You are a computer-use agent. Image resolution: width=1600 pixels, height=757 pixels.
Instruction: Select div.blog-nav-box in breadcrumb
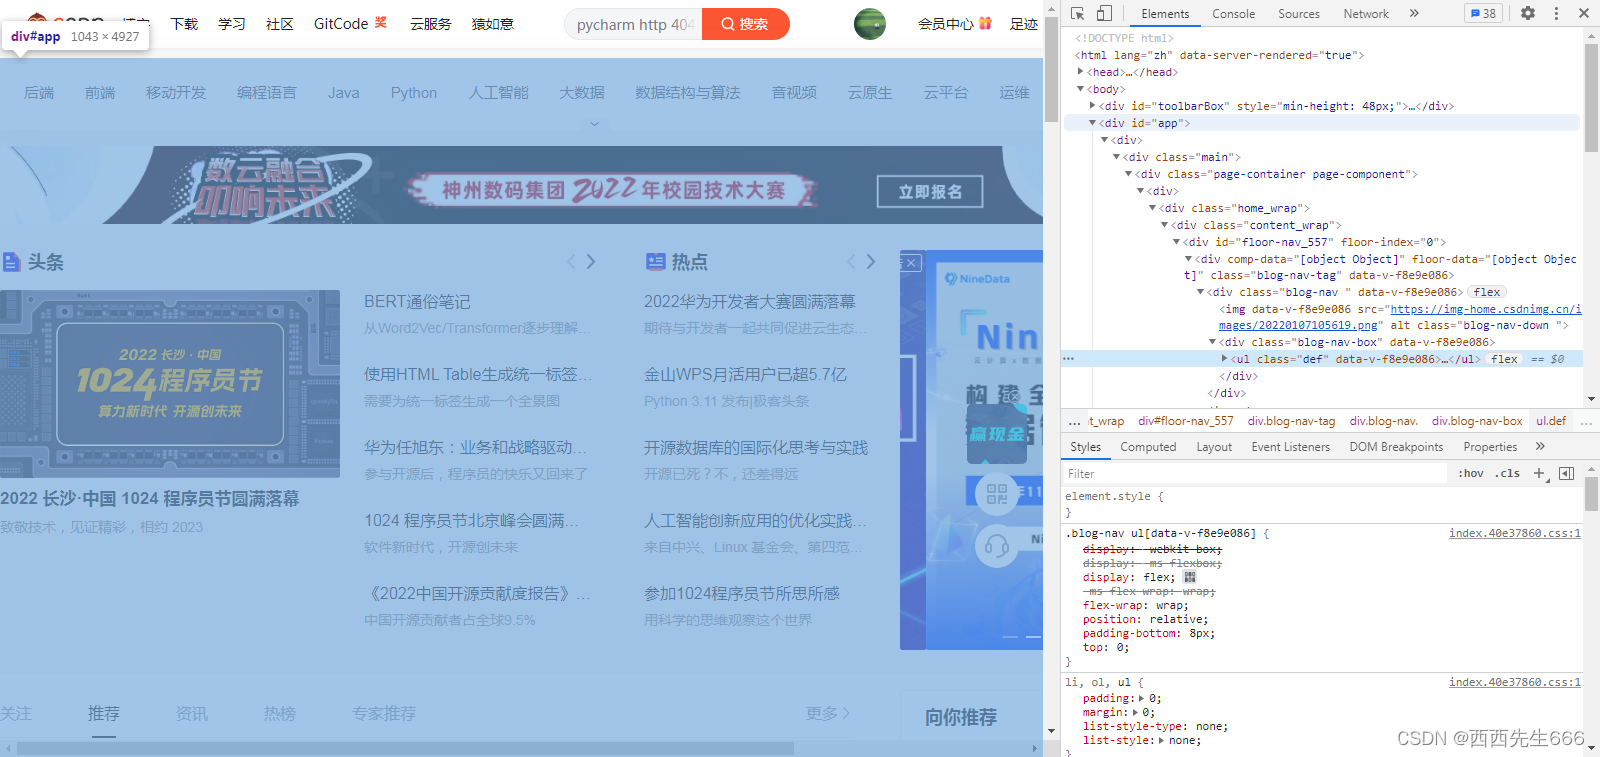[x=1477, y=421]
